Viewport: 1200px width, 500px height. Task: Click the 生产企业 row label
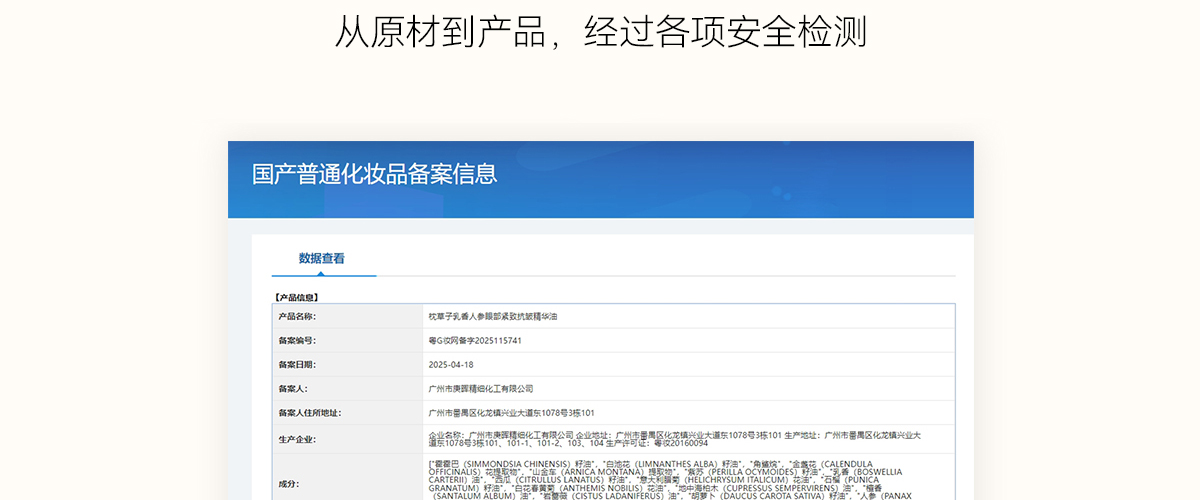click(296, 439)
